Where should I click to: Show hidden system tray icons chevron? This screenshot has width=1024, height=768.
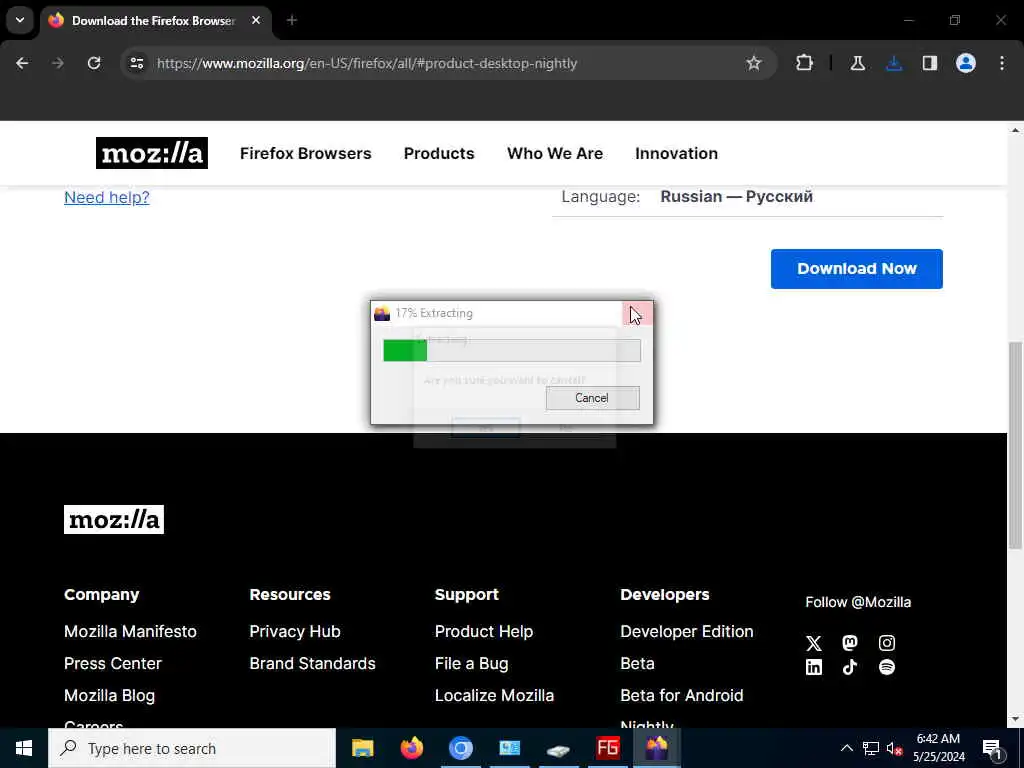(846, 748)
